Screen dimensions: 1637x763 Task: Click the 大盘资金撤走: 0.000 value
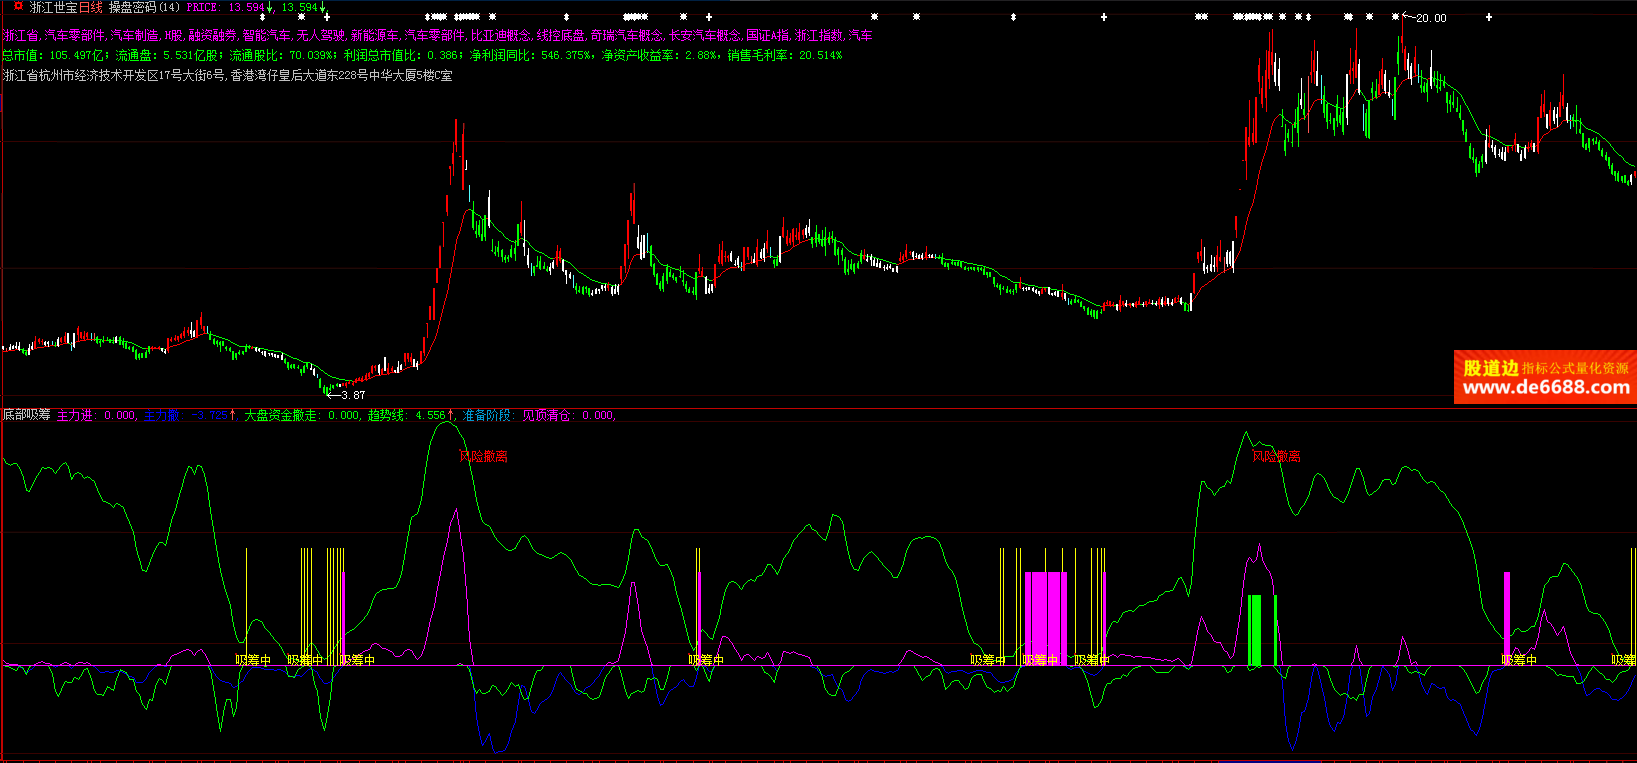[x=303, y=415]
